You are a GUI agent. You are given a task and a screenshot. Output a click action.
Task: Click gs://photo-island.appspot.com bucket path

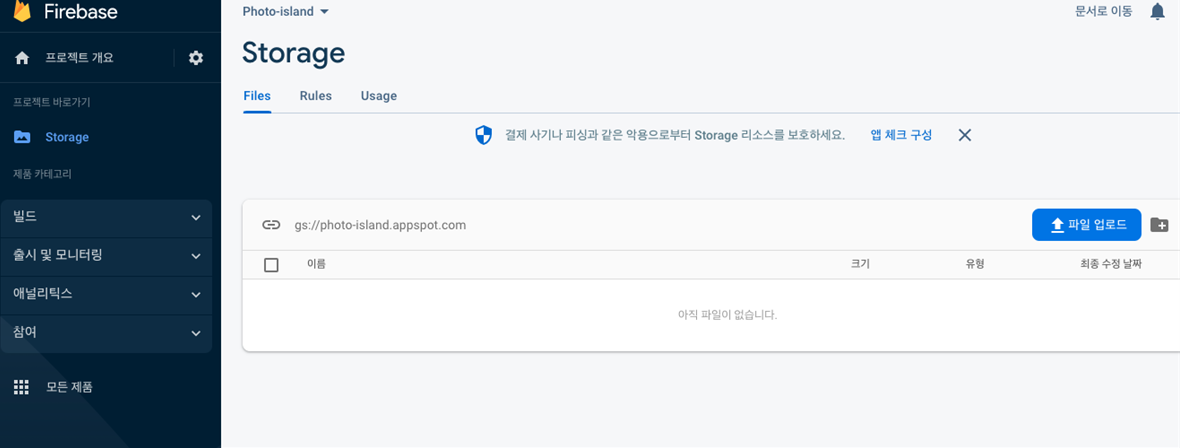[x=380, y=225]
